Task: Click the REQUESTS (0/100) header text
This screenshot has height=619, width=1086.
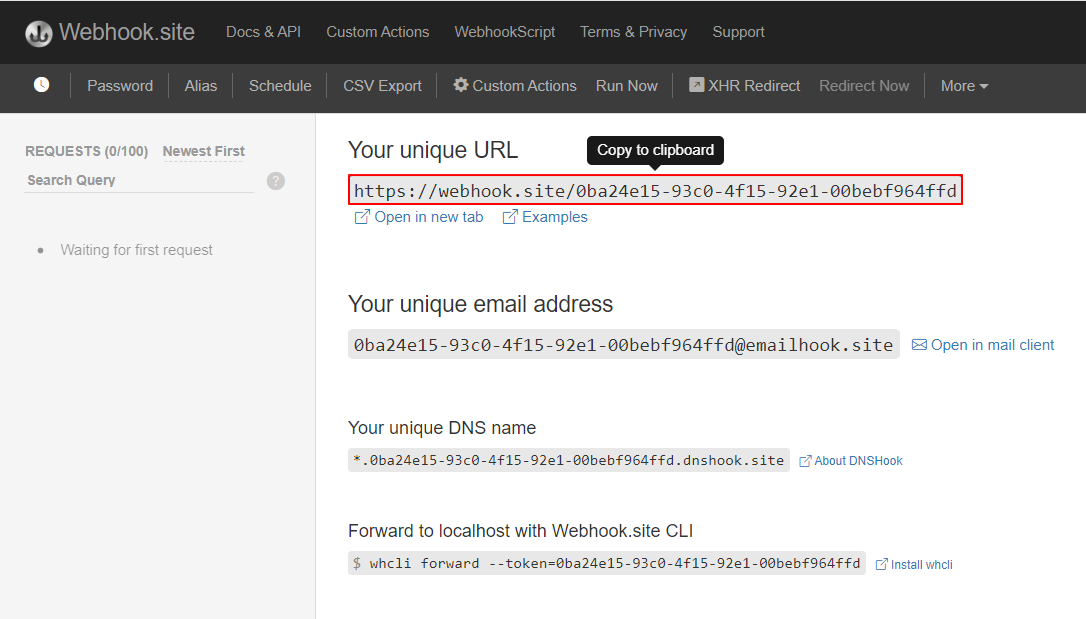Action: 87,151
